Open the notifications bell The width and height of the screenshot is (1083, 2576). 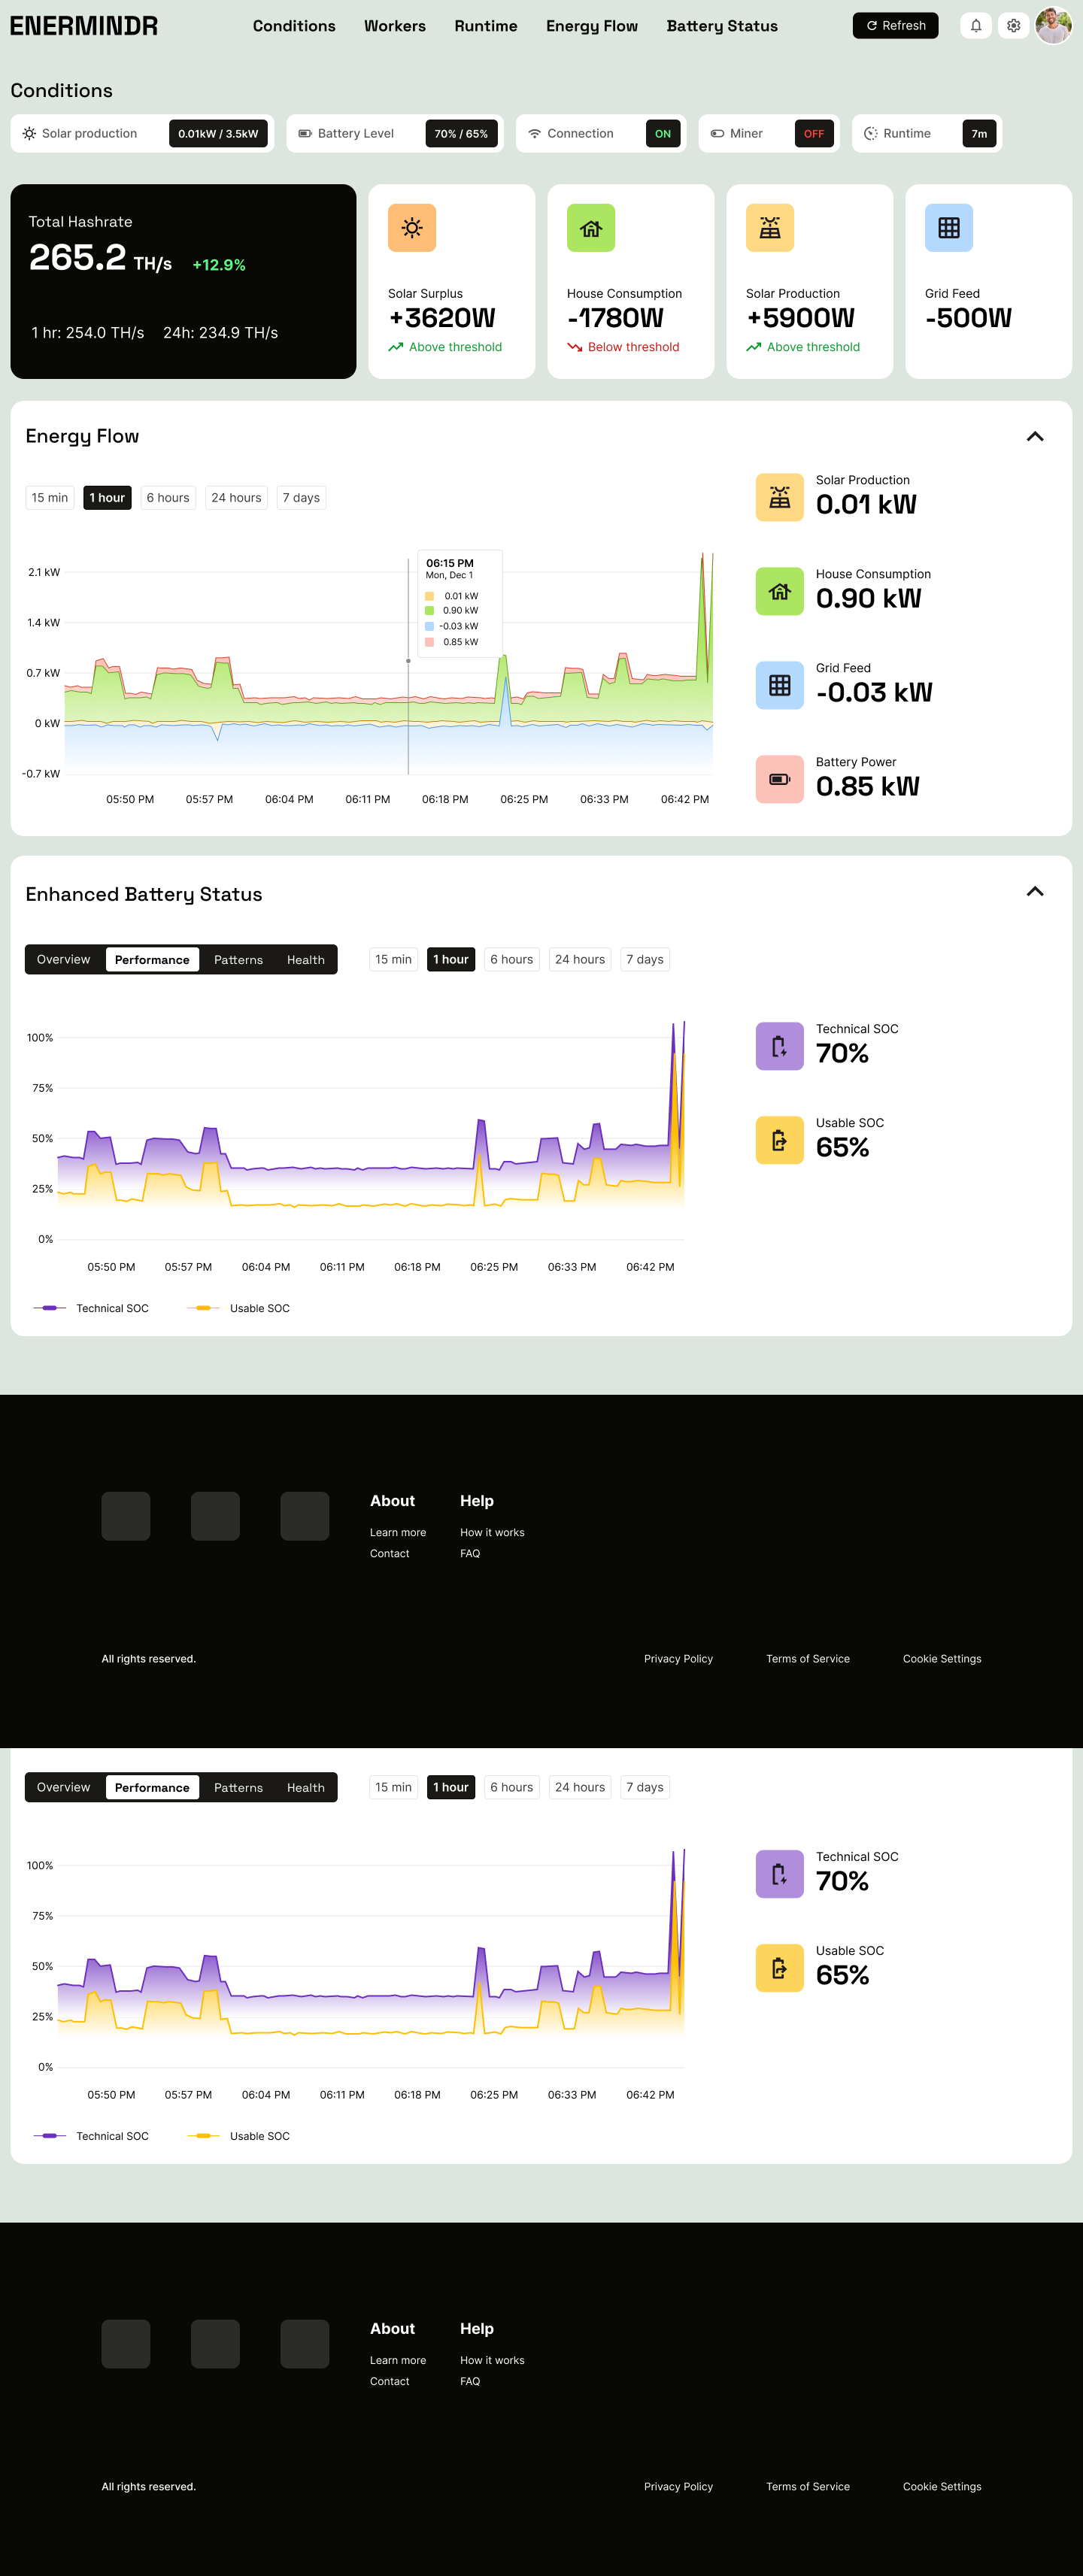(x=976, y=26)
